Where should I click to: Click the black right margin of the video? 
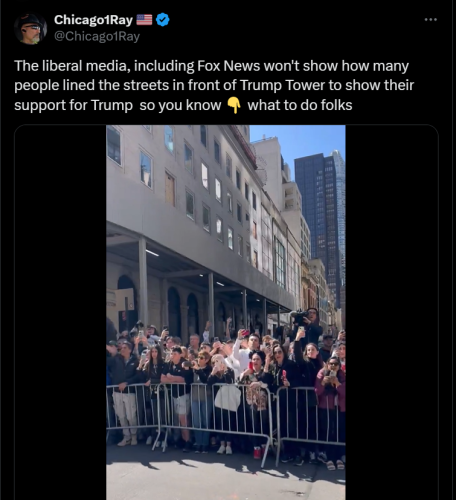pos(392,312)
